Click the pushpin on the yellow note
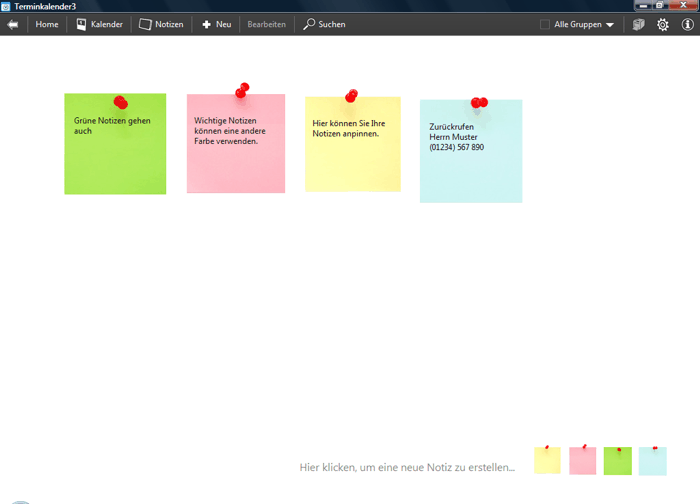 [x=351, y=96]
